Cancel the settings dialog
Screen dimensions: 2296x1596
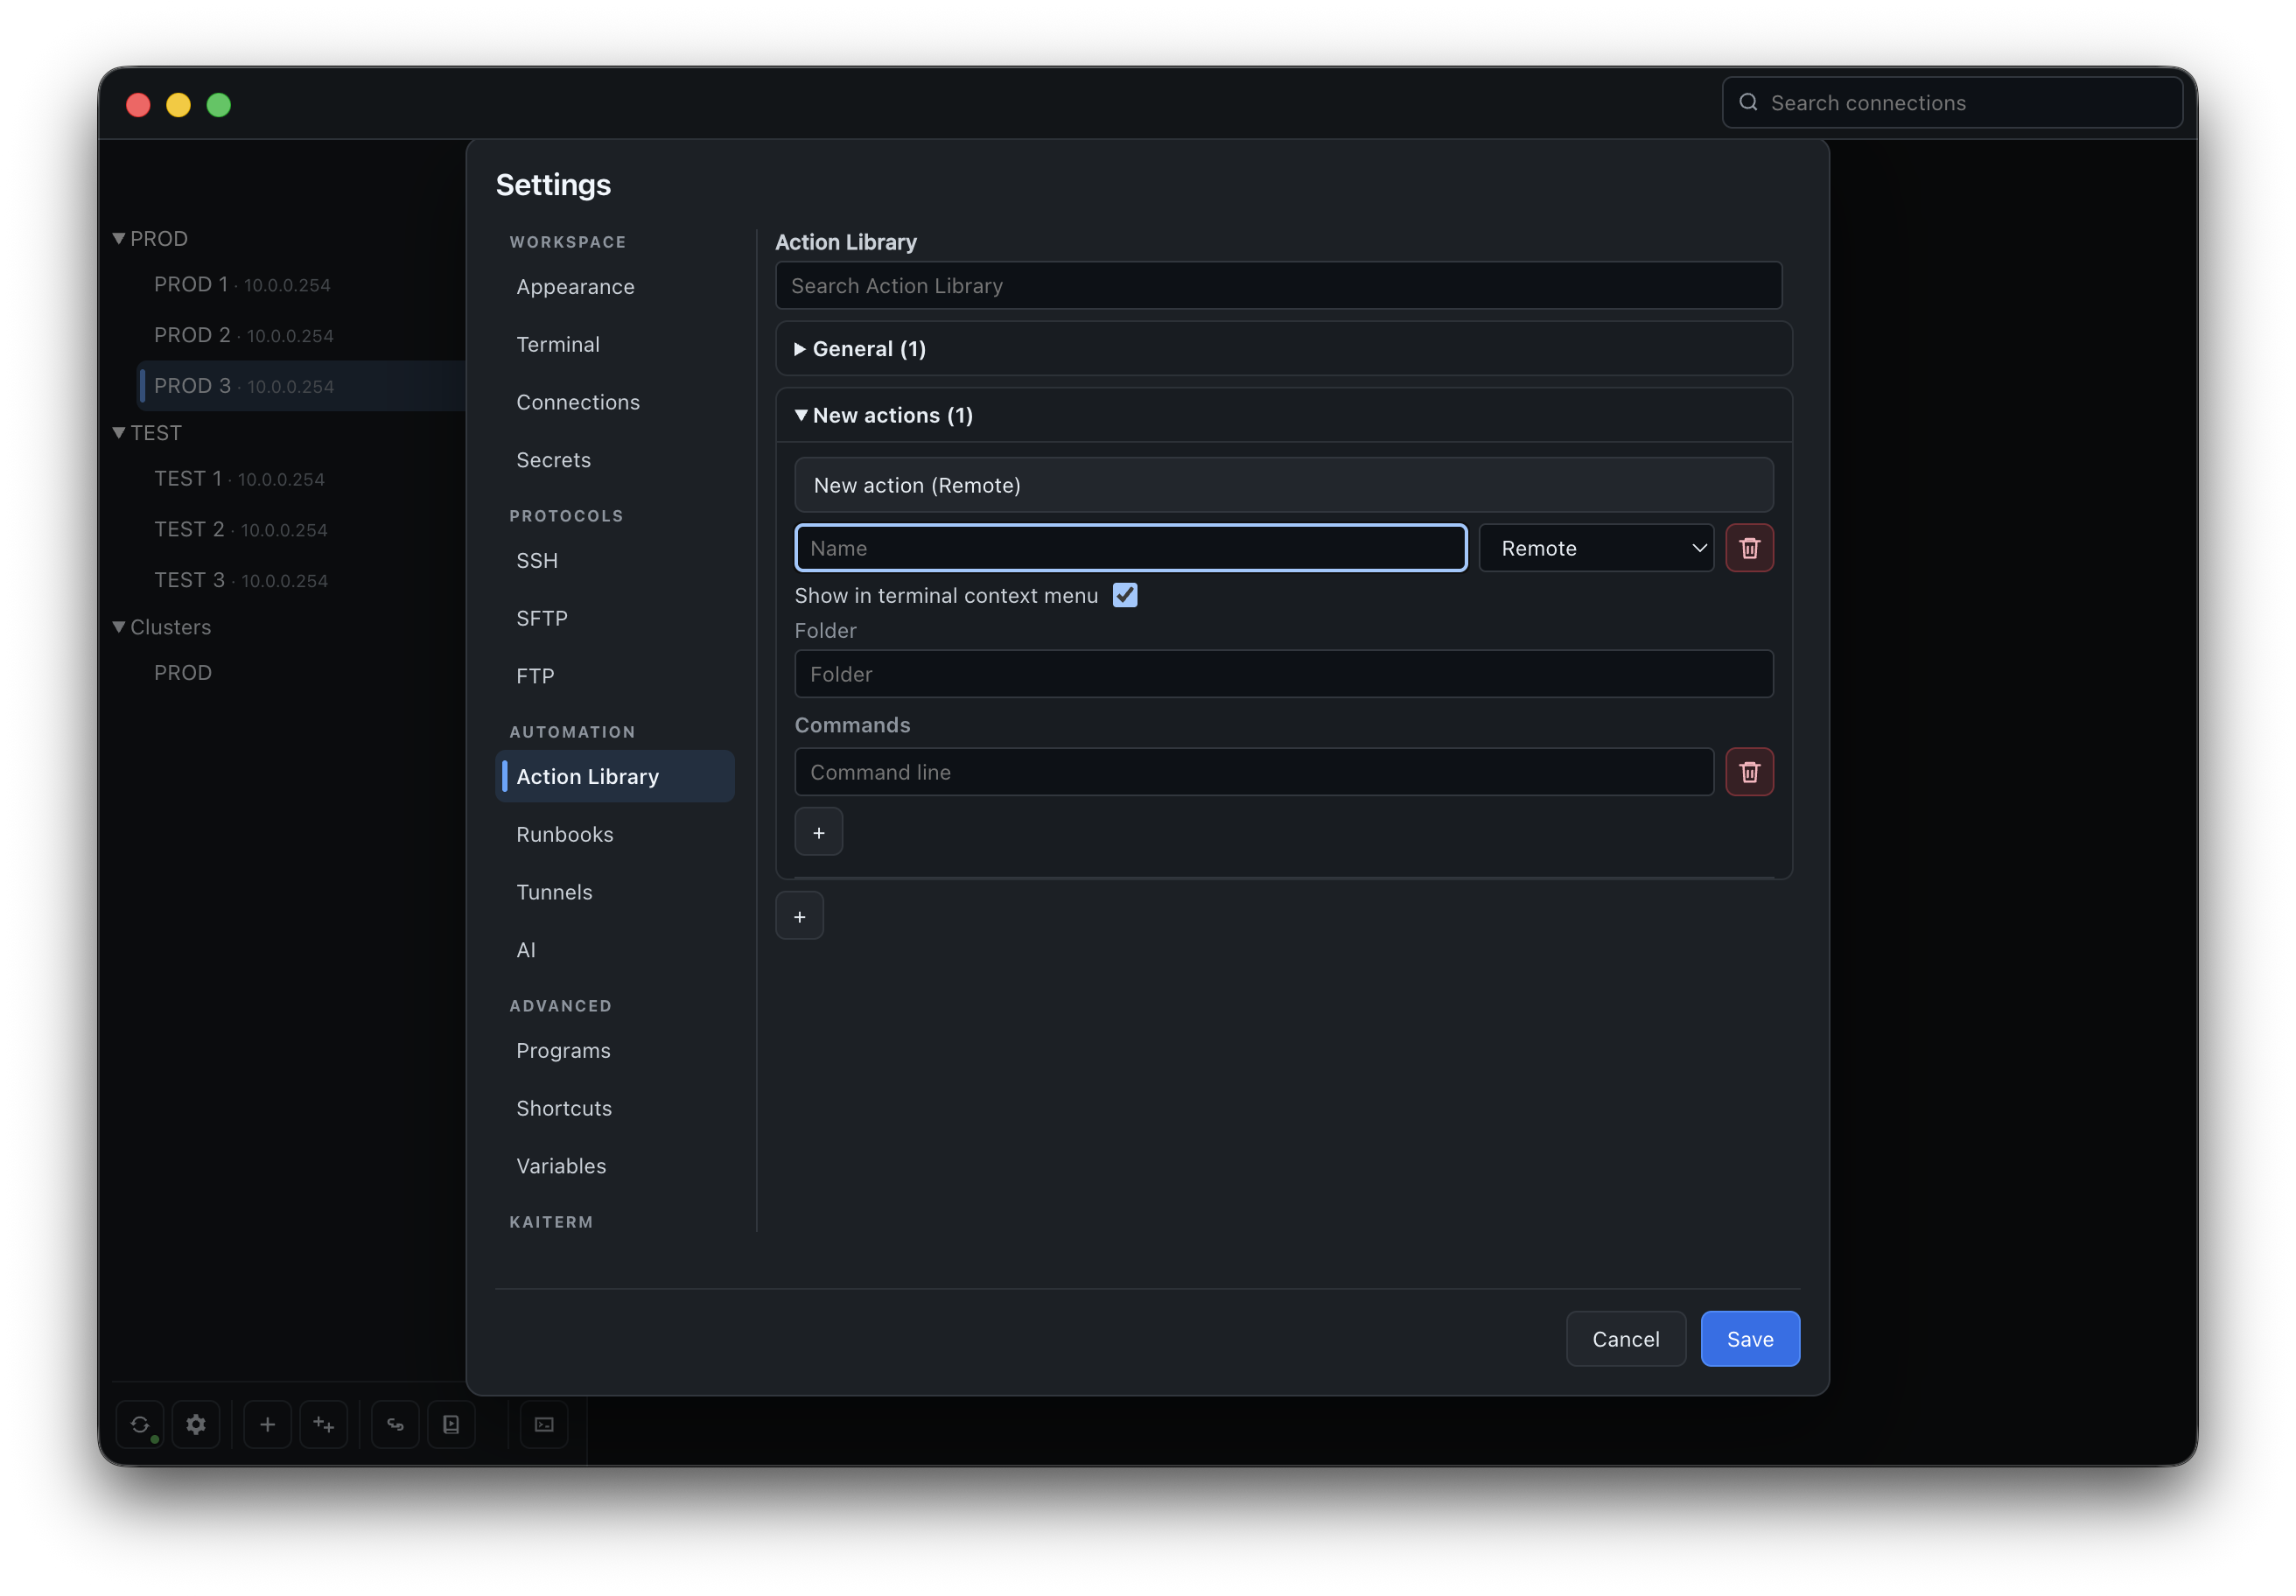1626,1339
